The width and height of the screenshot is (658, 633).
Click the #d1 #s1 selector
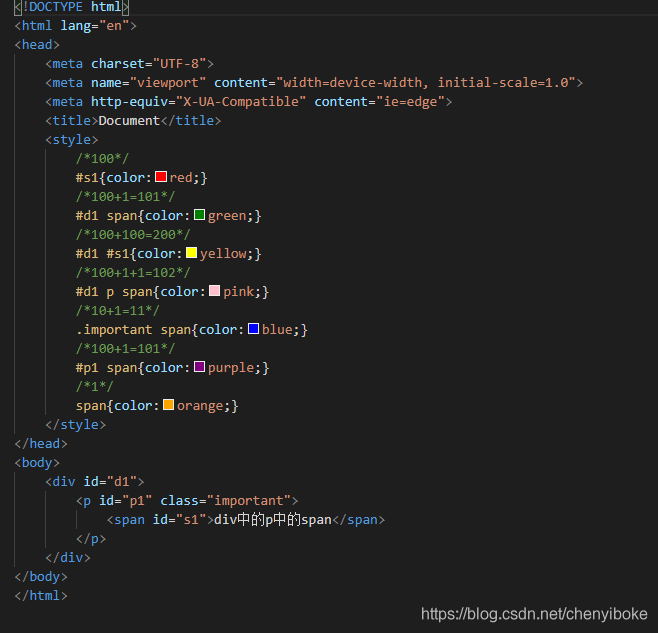[102, 254]
